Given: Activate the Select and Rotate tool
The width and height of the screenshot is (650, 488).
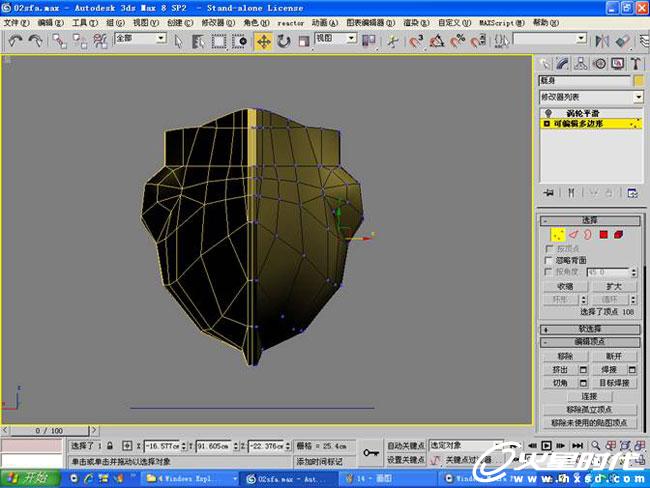Looking at the screenshot, I should point(284,41).
